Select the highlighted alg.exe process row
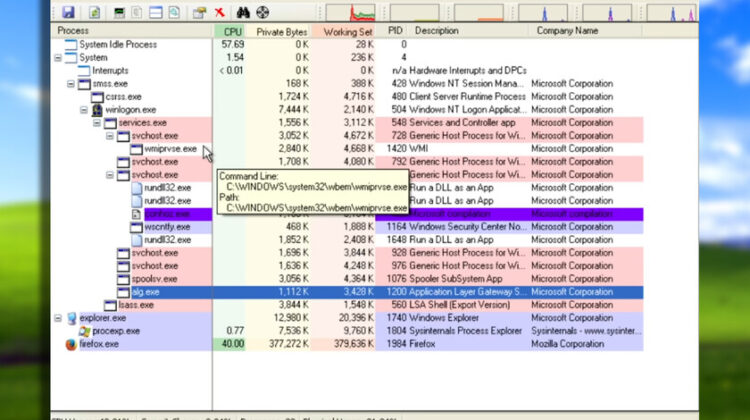Viewport: 750px width, 420px height. [x=347, y=292]
